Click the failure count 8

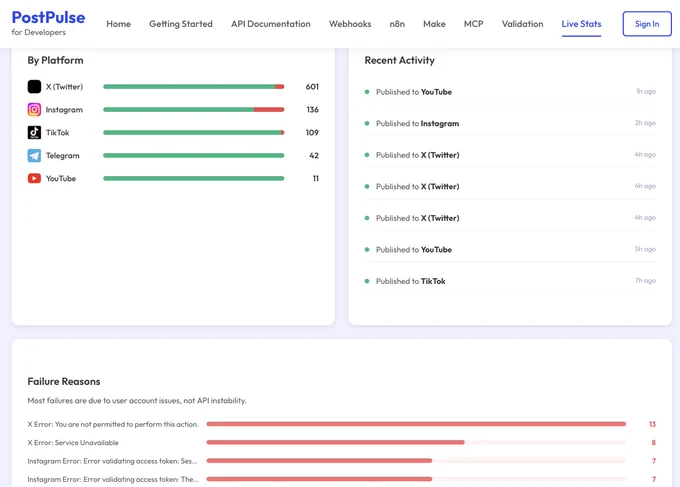pyautogui.click(x=654, y=442)
